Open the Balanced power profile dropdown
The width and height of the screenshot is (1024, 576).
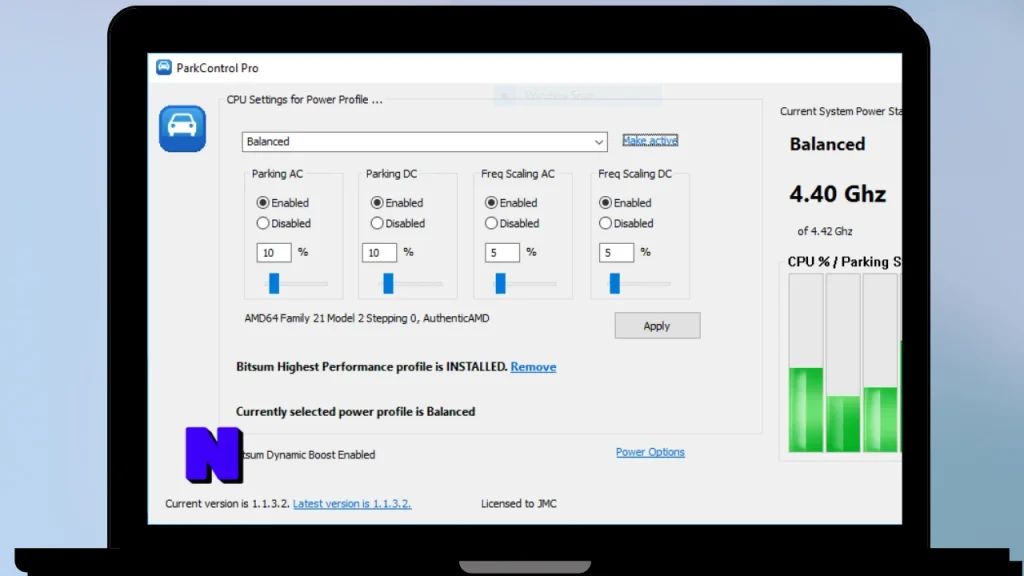point(424,142)
